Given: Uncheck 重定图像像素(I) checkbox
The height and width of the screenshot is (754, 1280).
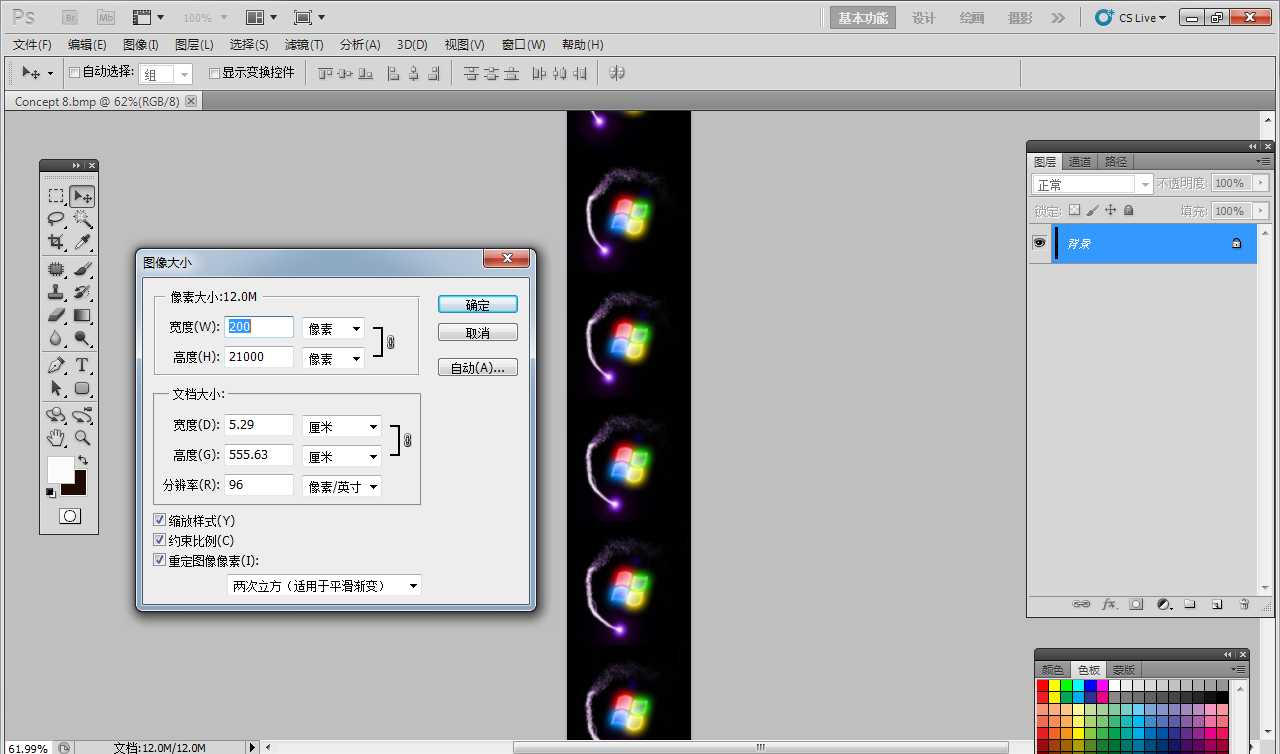Looking at the screenshot, I should point(160,560).
